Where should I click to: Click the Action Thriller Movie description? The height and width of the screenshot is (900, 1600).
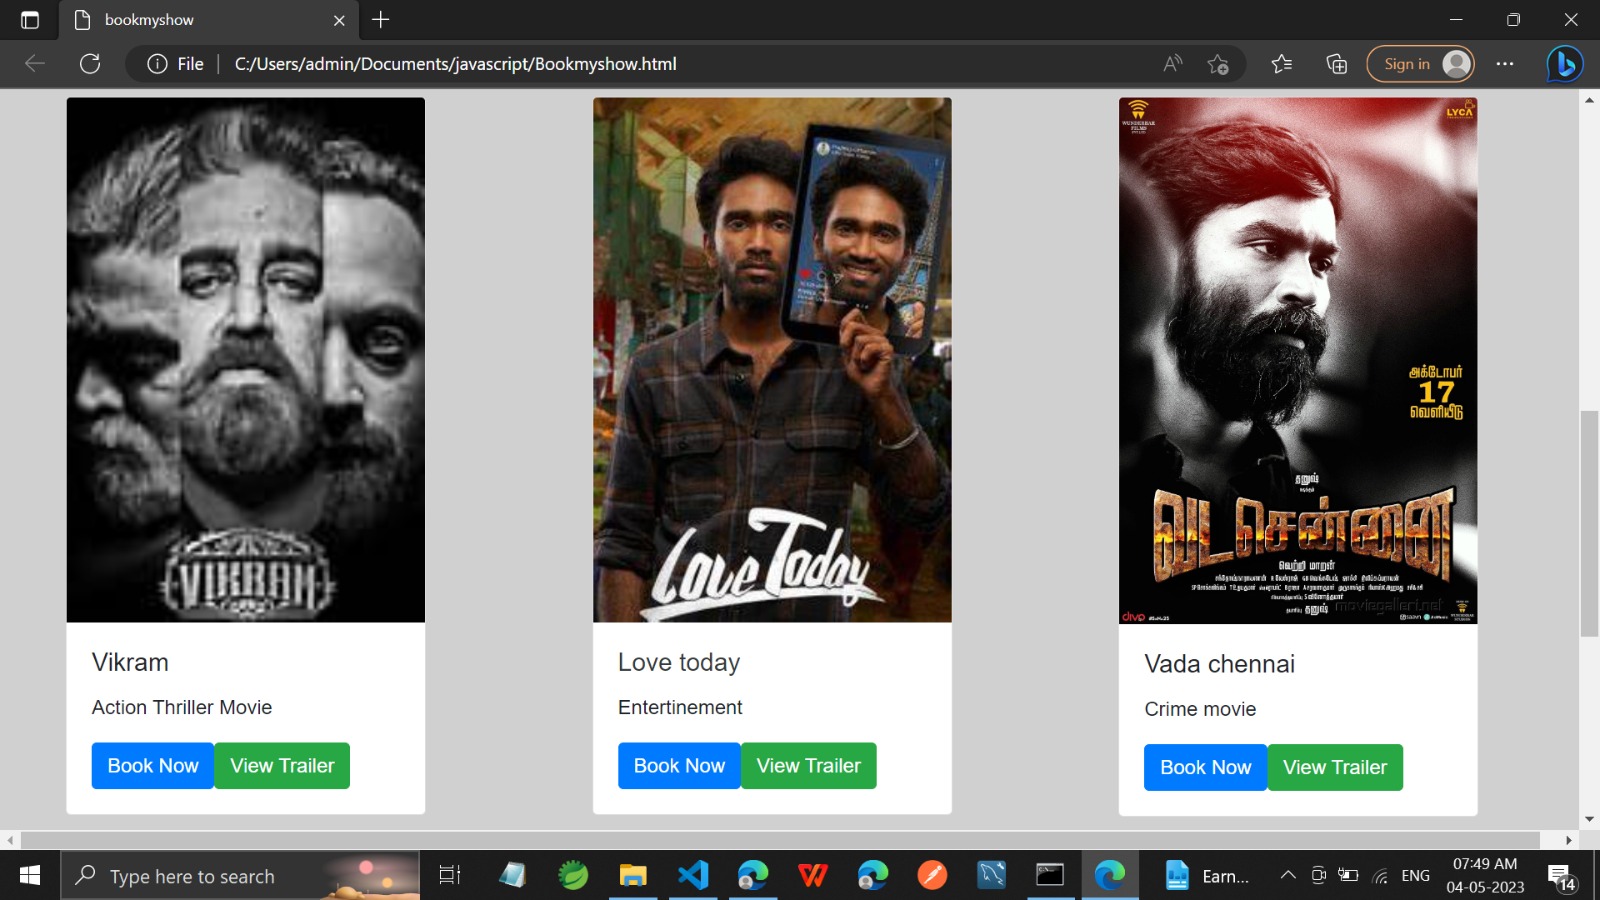coord(182,708)
